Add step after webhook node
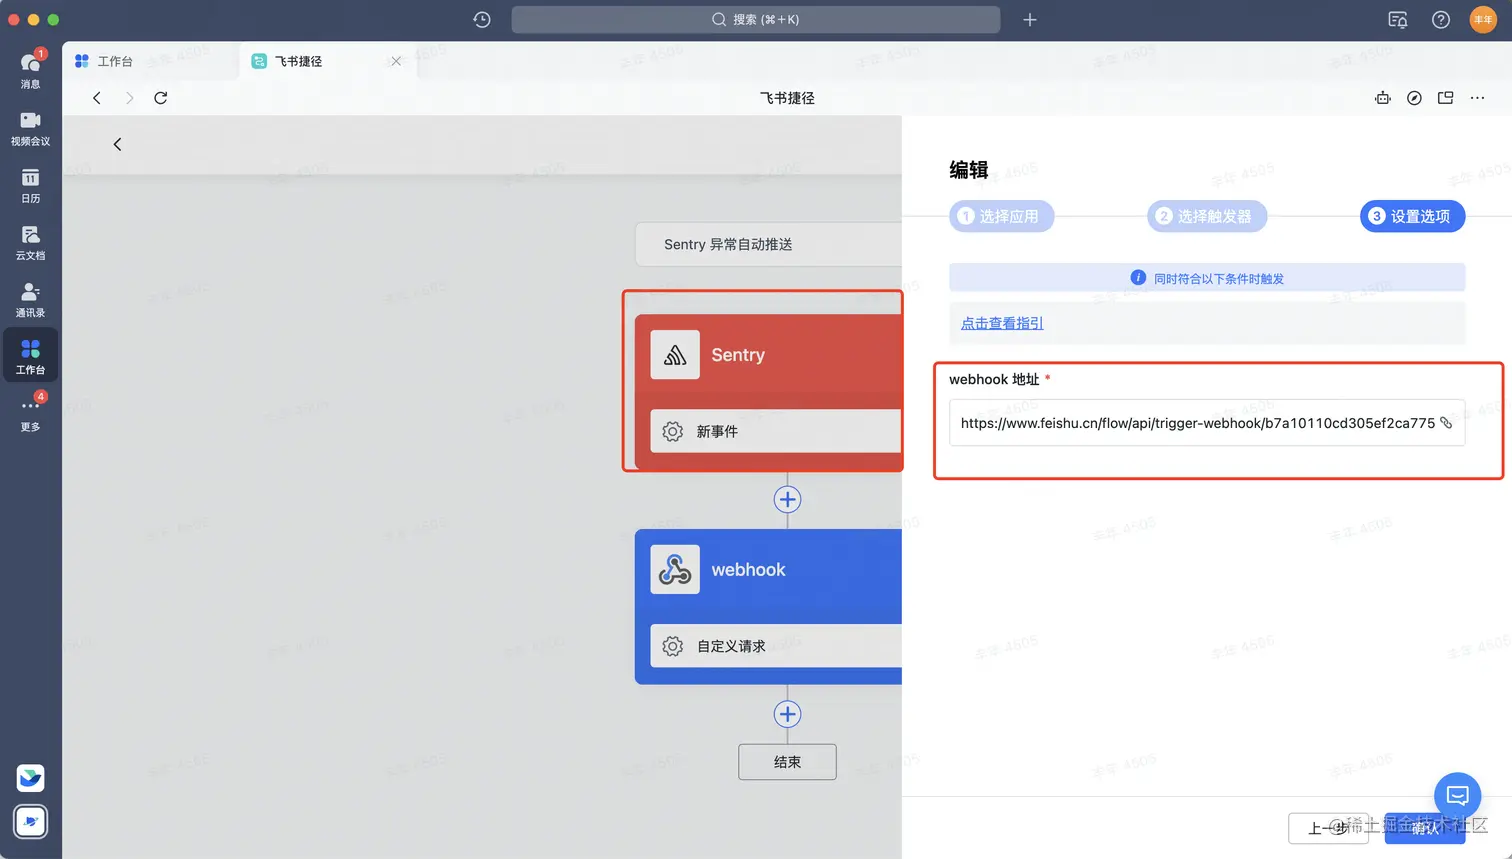Viewport: 1512px width, 859px height. (x=788, y=714)
